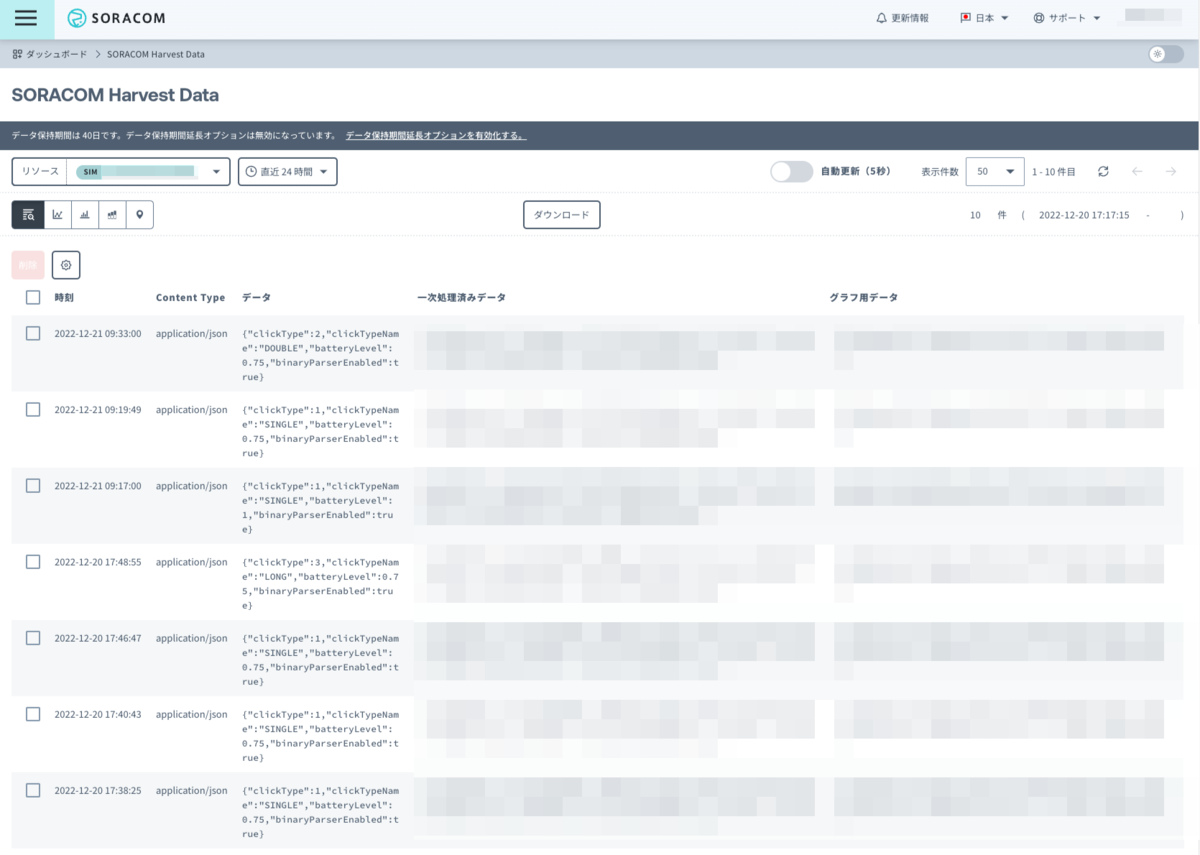The width and height of the screenshot is (1200, 855).
Task: Click SORACOM Harvest Data breadcrumb
Action: coord(156,54)
